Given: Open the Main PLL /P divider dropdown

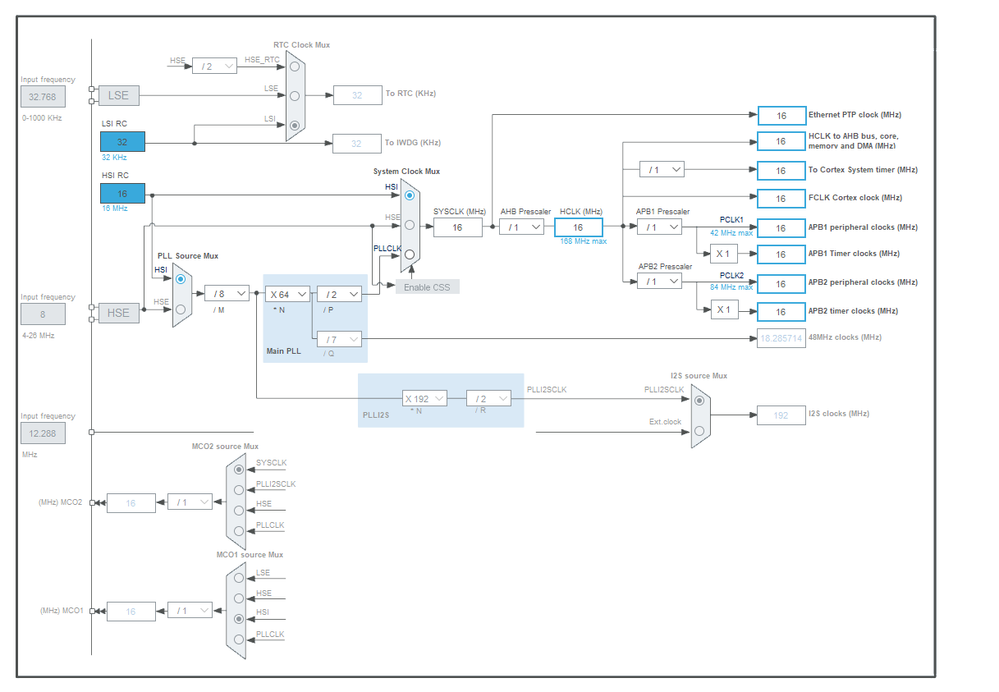Looking at the screenshot, I should pos(339,294).
